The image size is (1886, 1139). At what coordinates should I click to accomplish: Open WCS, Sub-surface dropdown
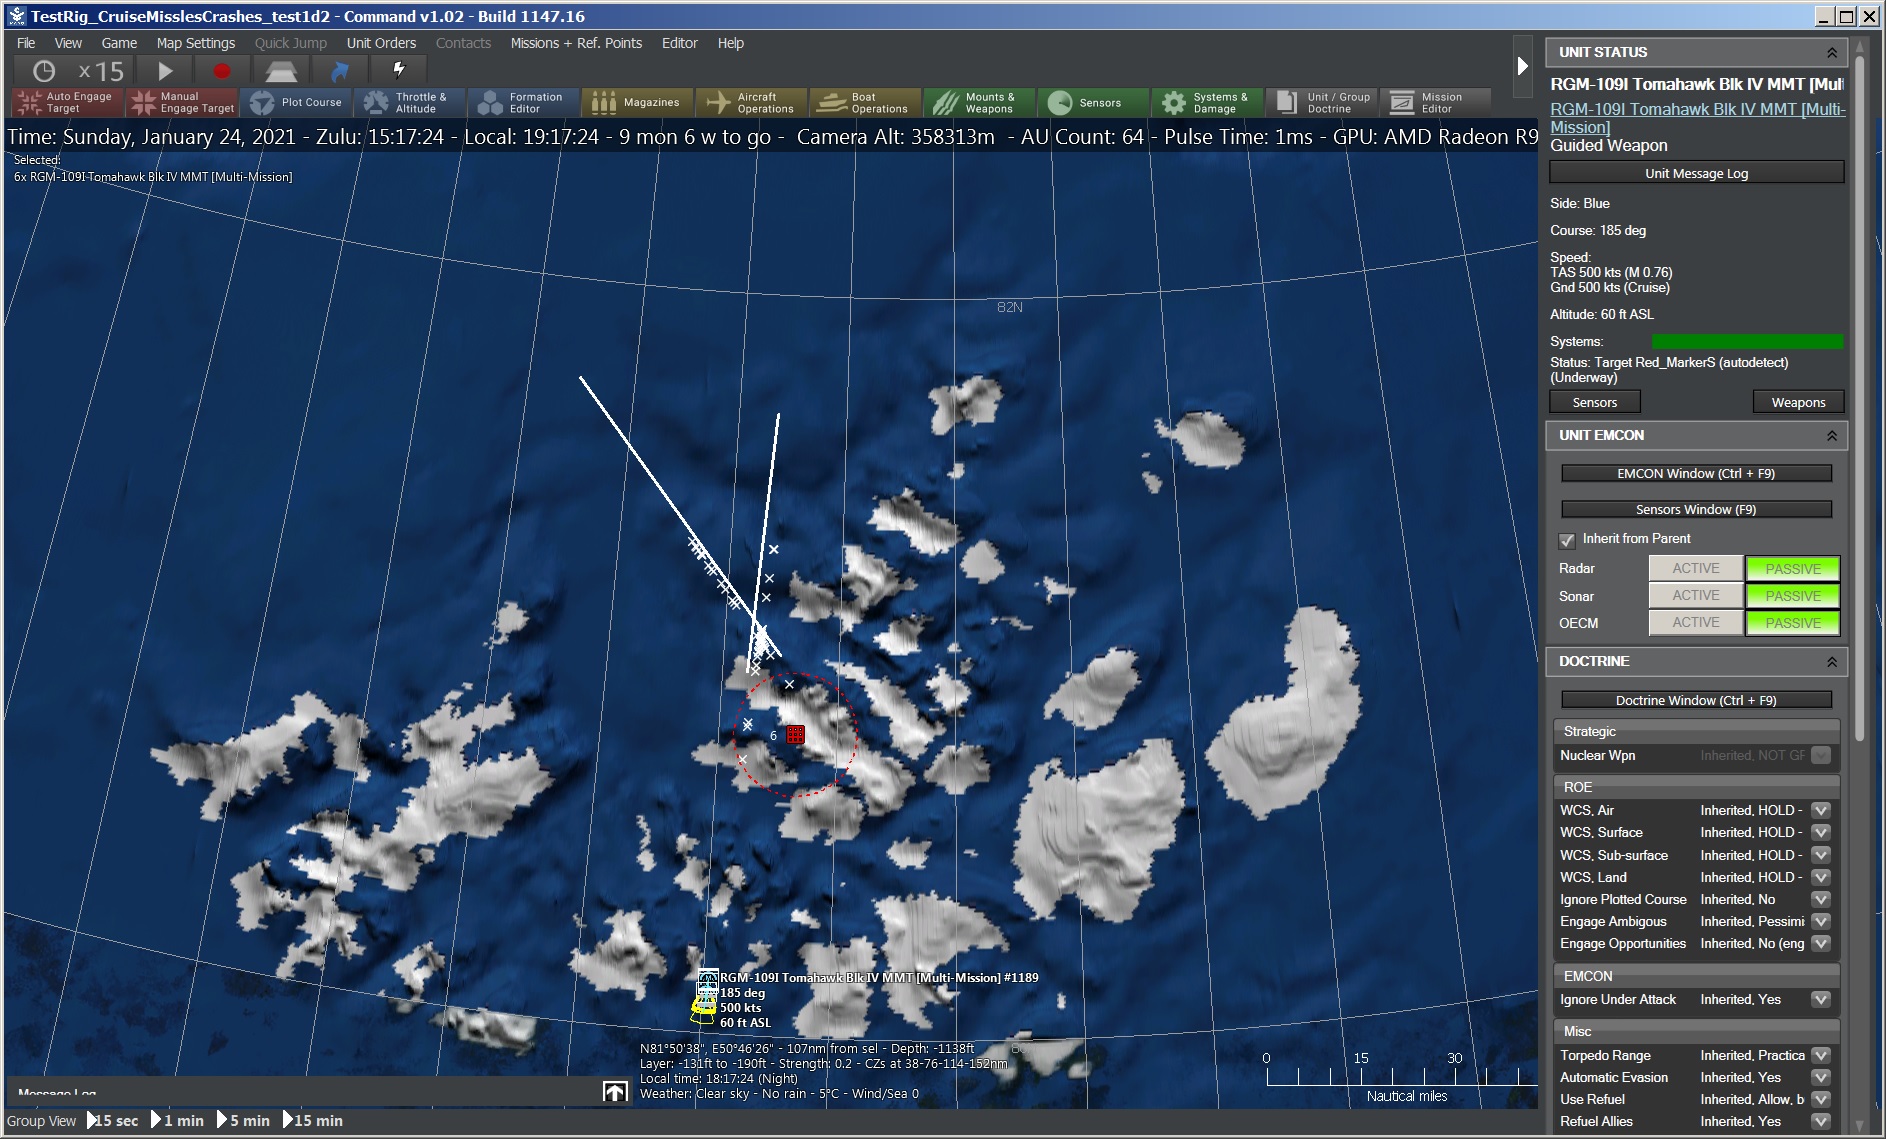pos(1820,855)
